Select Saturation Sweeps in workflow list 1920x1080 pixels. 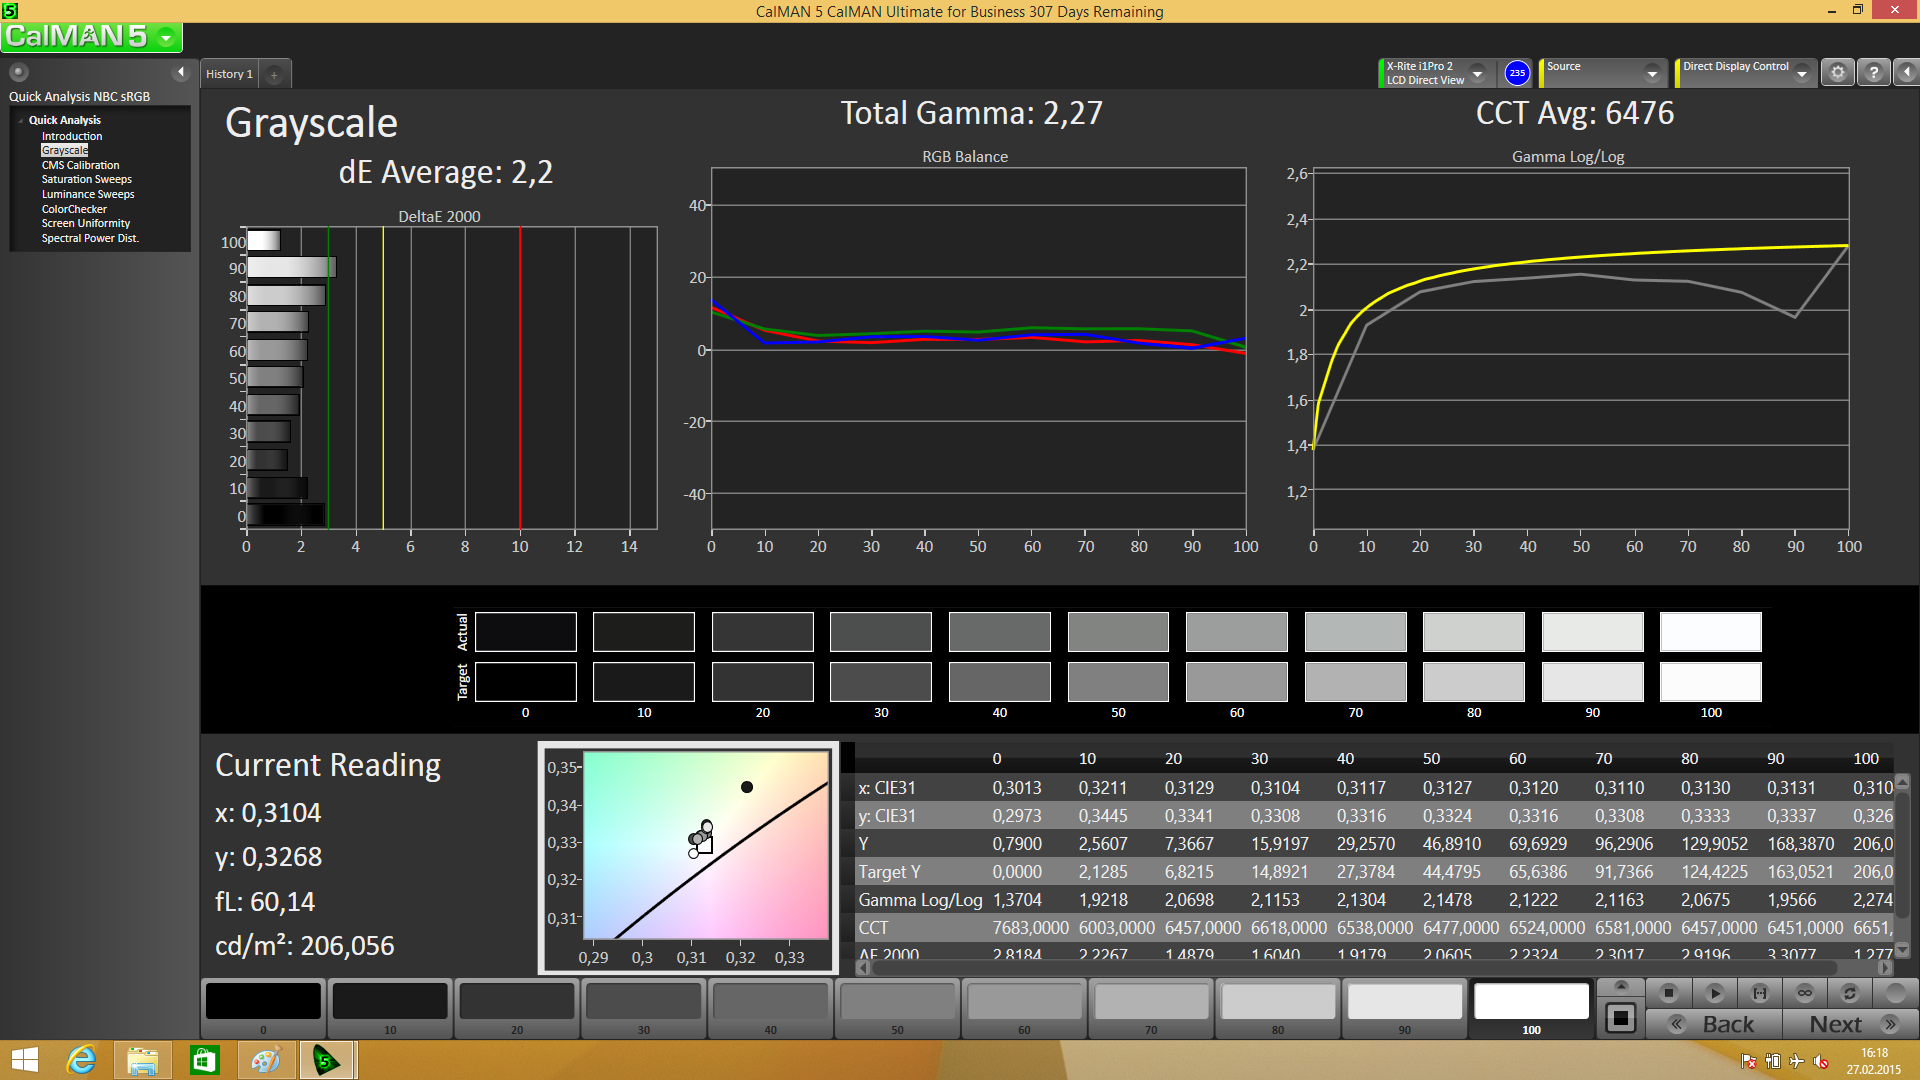click(x=86, y=180)
